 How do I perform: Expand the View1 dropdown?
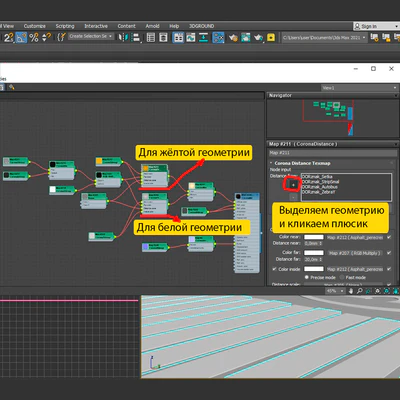click(x=360, y=88)
